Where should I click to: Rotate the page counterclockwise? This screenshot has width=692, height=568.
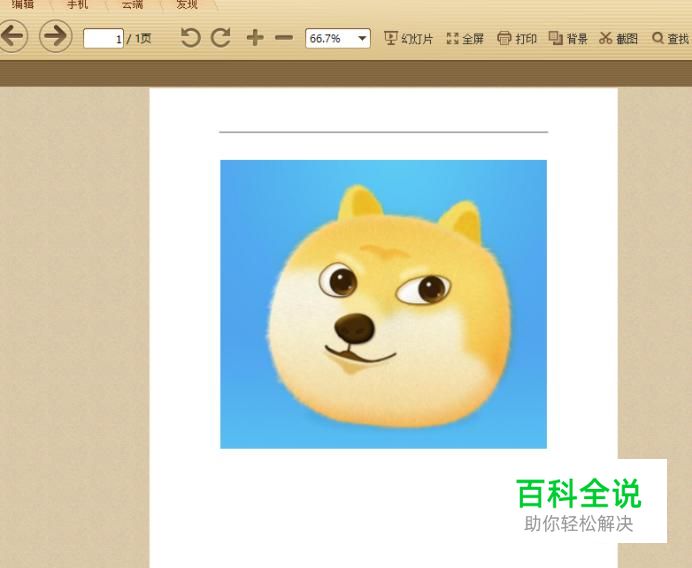point(191,38)
